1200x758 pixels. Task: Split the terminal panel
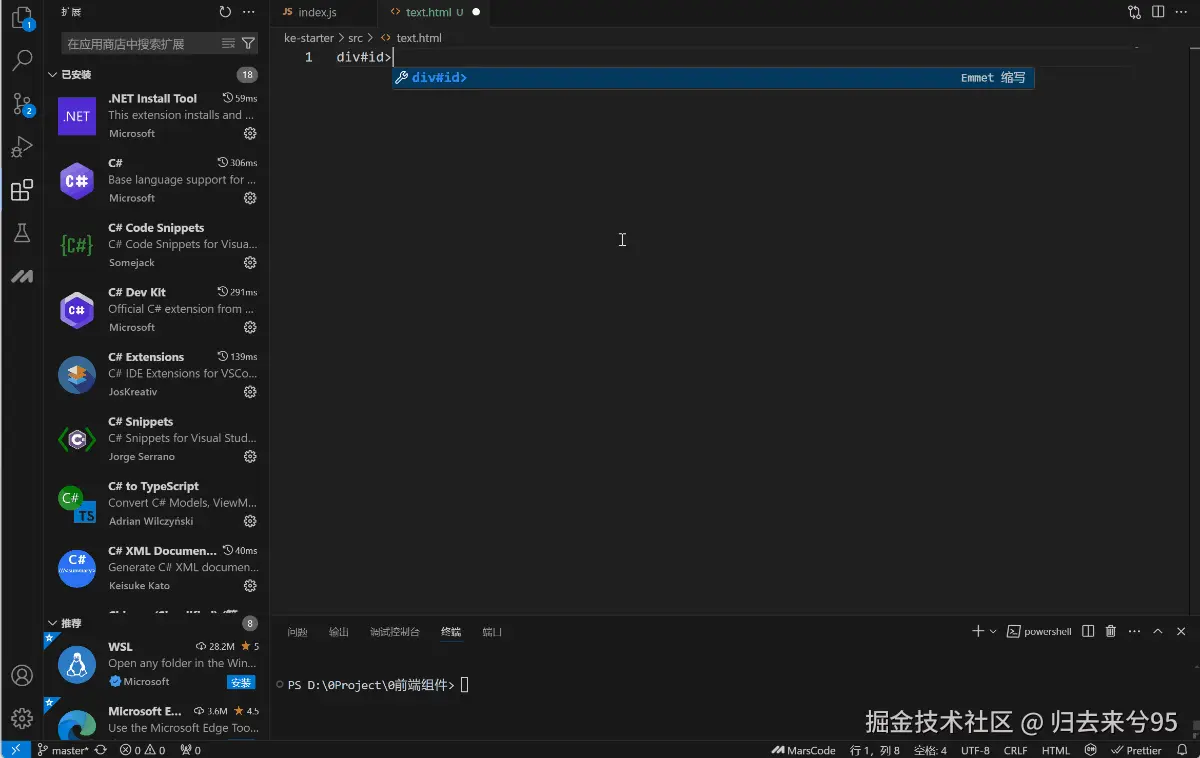(1088, 631)
